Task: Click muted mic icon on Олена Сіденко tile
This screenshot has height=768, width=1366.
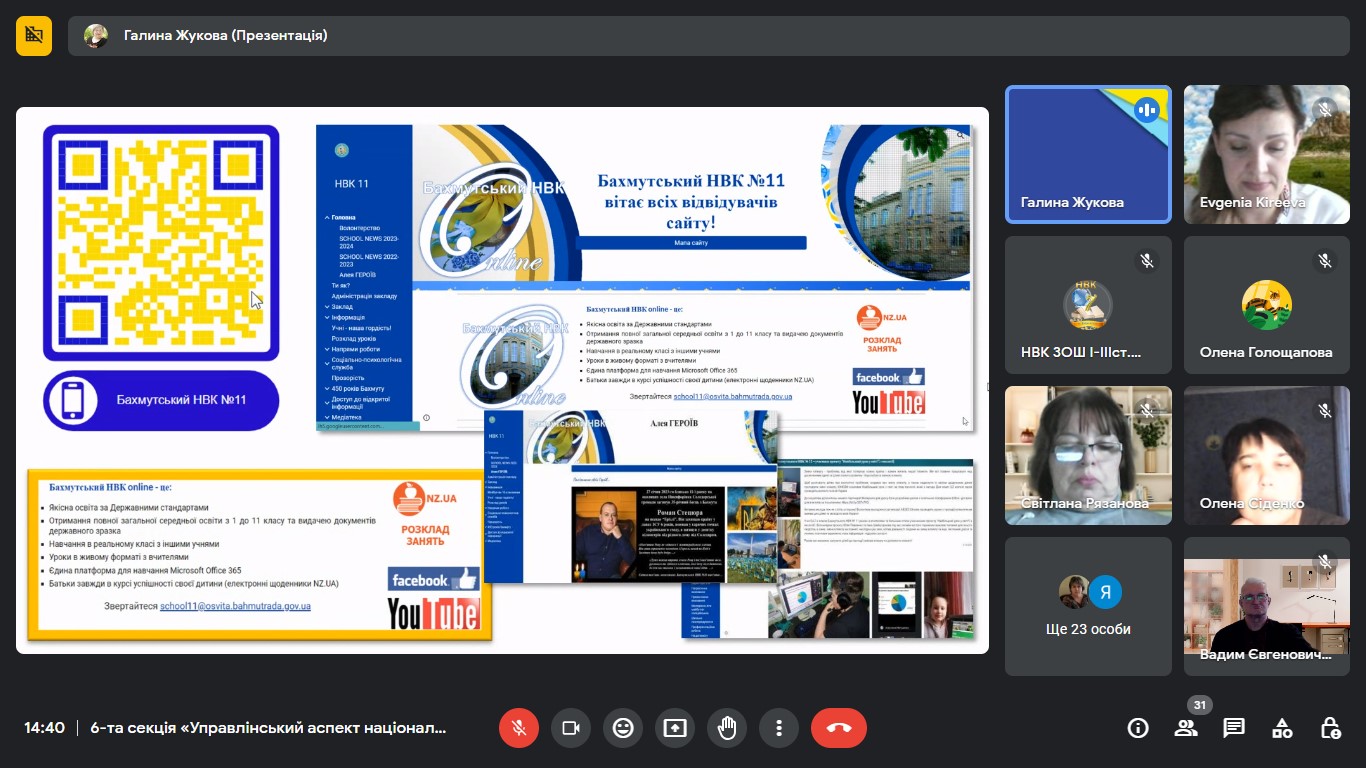Action: pos(1325,411)
